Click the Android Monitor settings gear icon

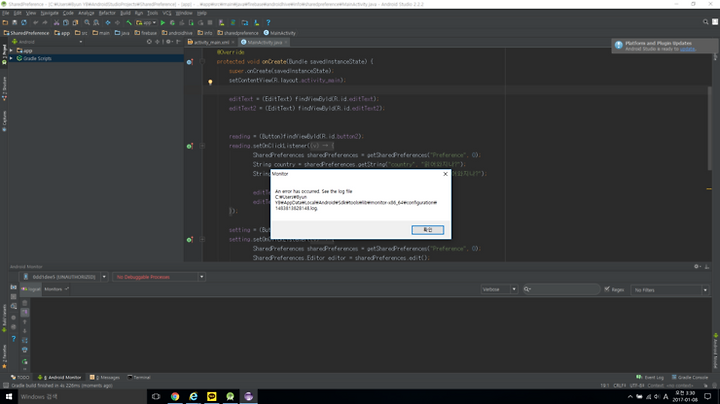point(697,266)
